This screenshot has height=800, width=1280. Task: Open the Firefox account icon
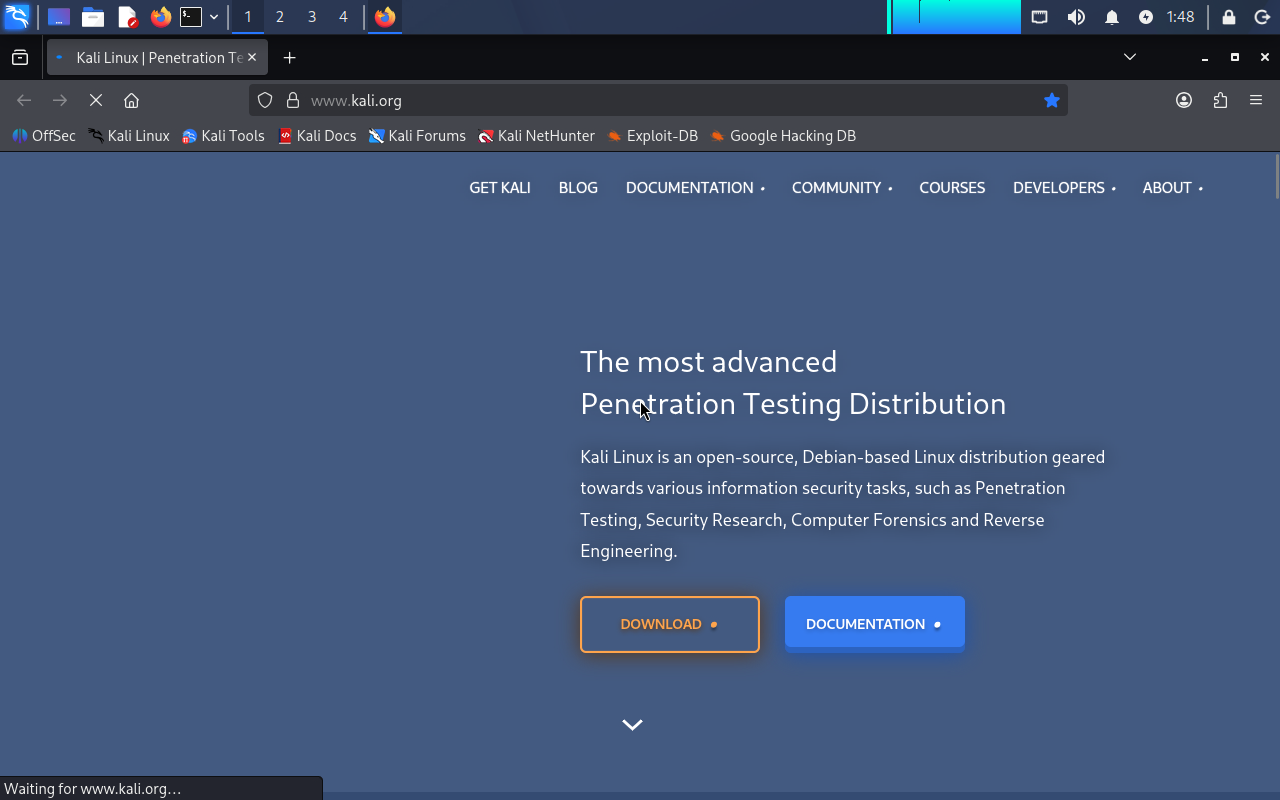click(x=1184, y=100)
